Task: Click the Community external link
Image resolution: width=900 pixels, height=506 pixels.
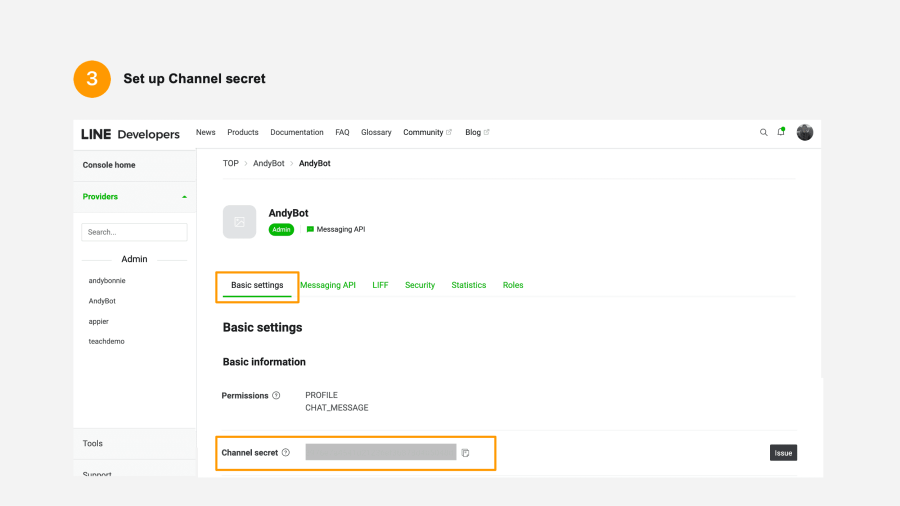Action: (x=427, y=132)
